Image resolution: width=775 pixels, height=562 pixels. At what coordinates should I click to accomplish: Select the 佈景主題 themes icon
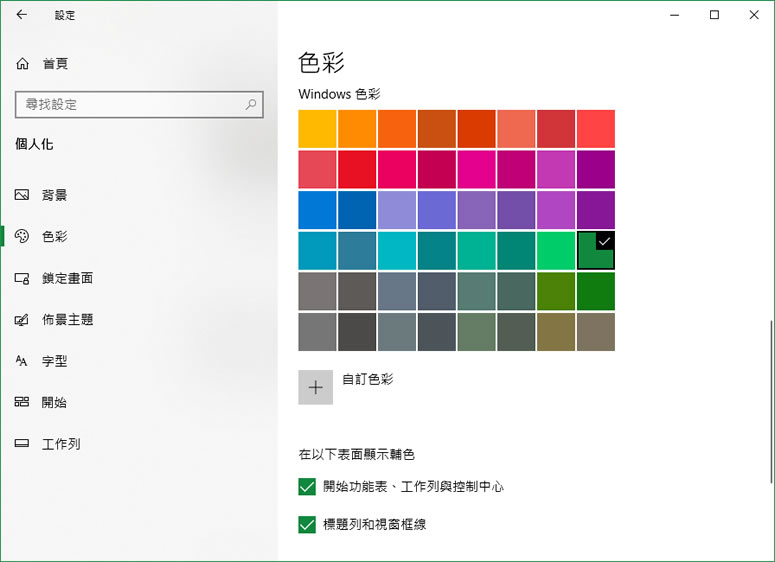coord(22,320)
